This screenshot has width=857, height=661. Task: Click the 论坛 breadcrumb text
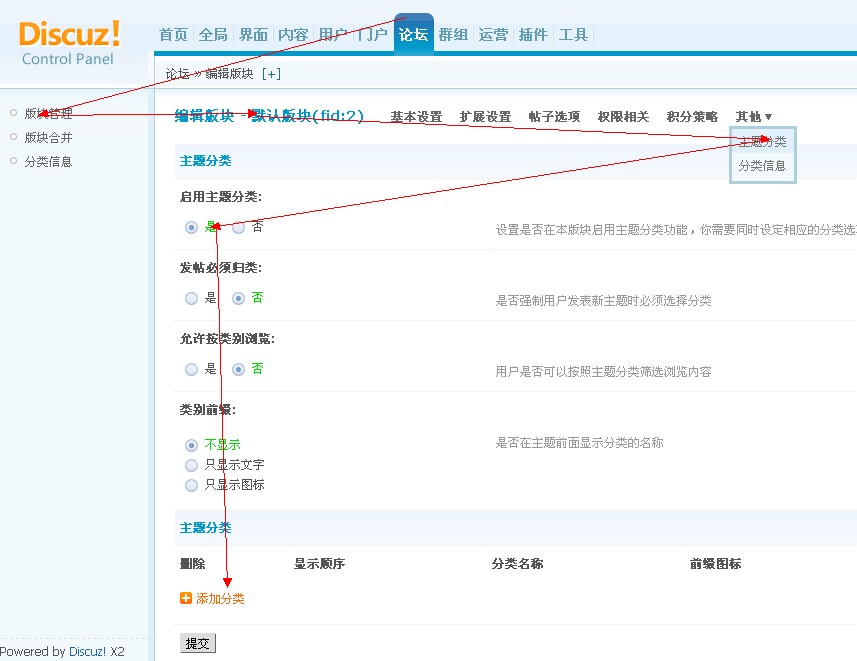(x=178, y=74)
